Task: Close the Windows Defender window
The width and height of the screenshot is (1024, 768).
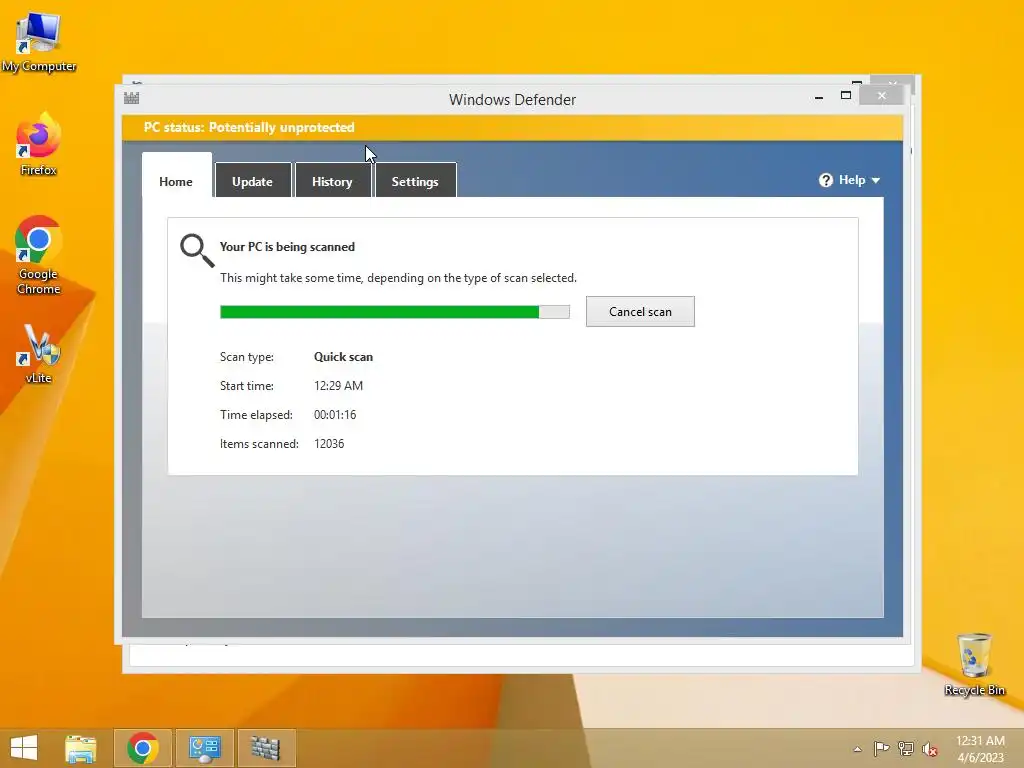Action: tap(882, 96)
